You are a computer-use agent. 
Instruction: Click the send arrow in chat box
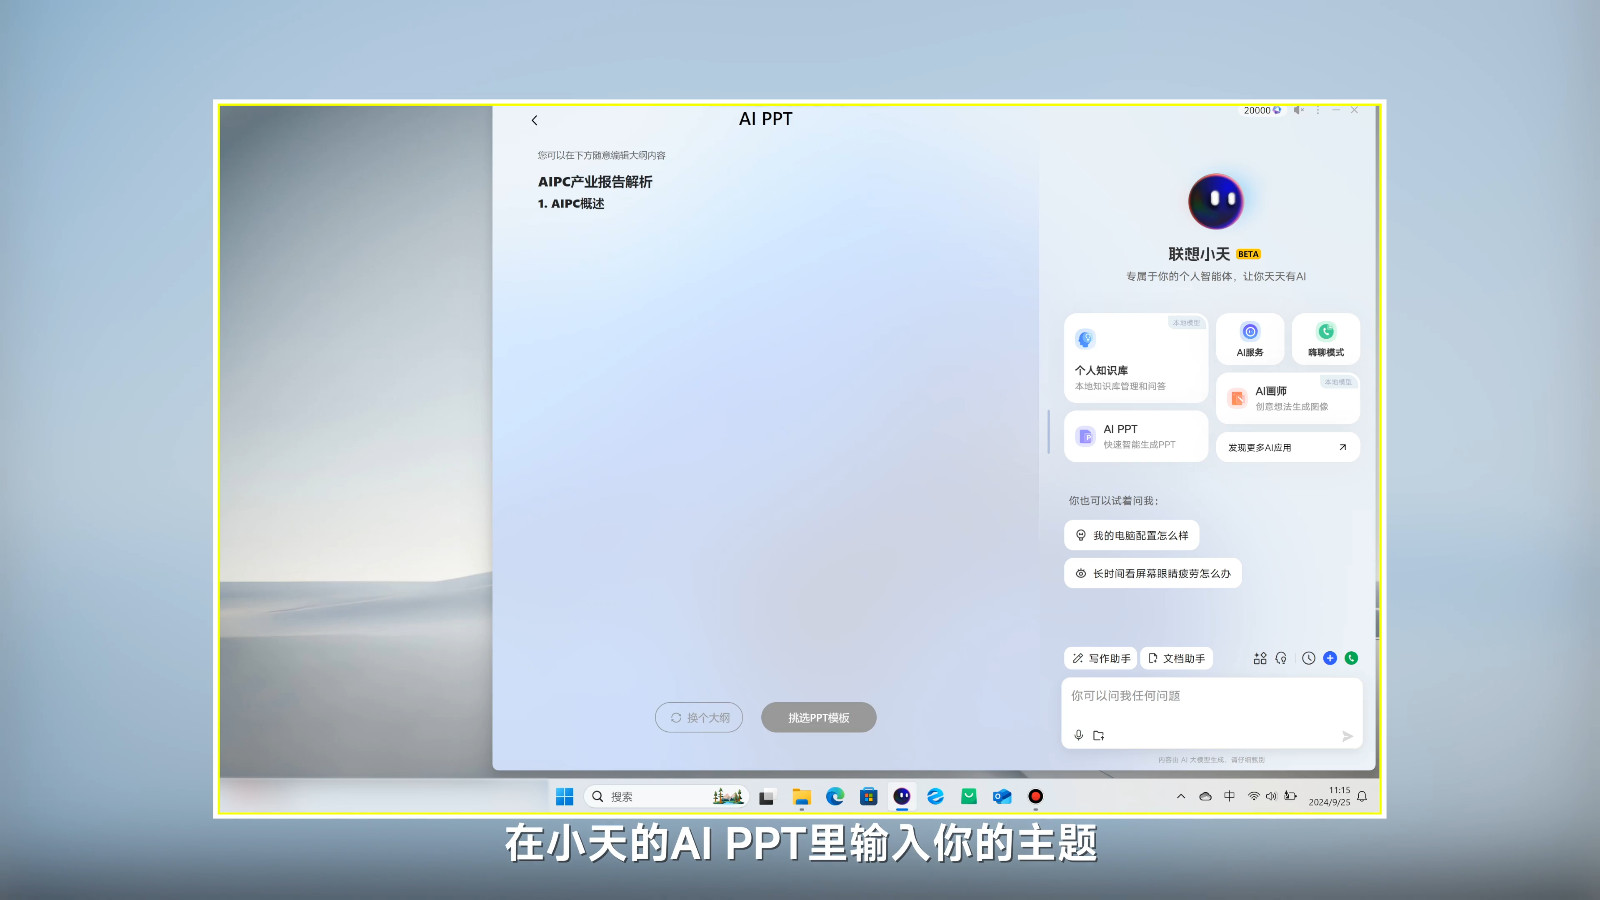pos(1347,736)
